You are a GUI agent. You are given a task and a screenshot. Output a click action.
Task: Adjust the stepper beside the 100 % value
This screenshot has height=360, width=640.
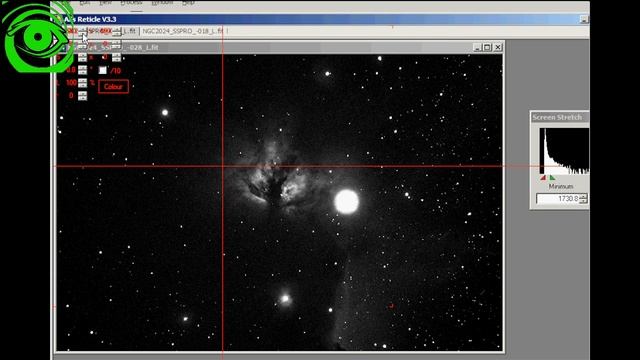(82, 83)
